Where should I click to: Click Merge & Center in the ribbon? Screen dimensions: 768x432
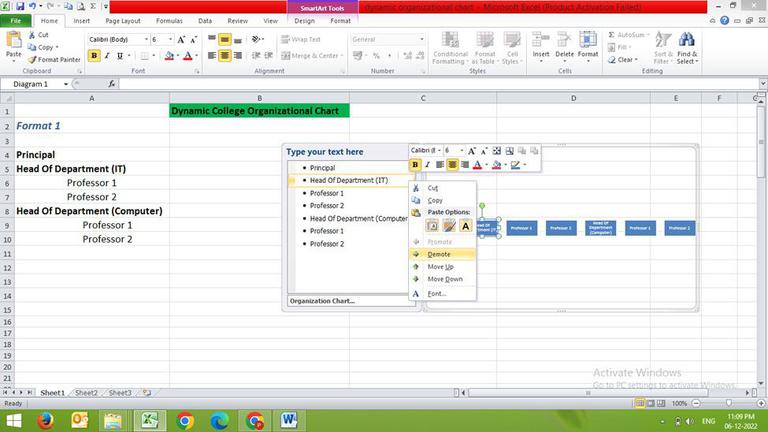pos(312,56)
